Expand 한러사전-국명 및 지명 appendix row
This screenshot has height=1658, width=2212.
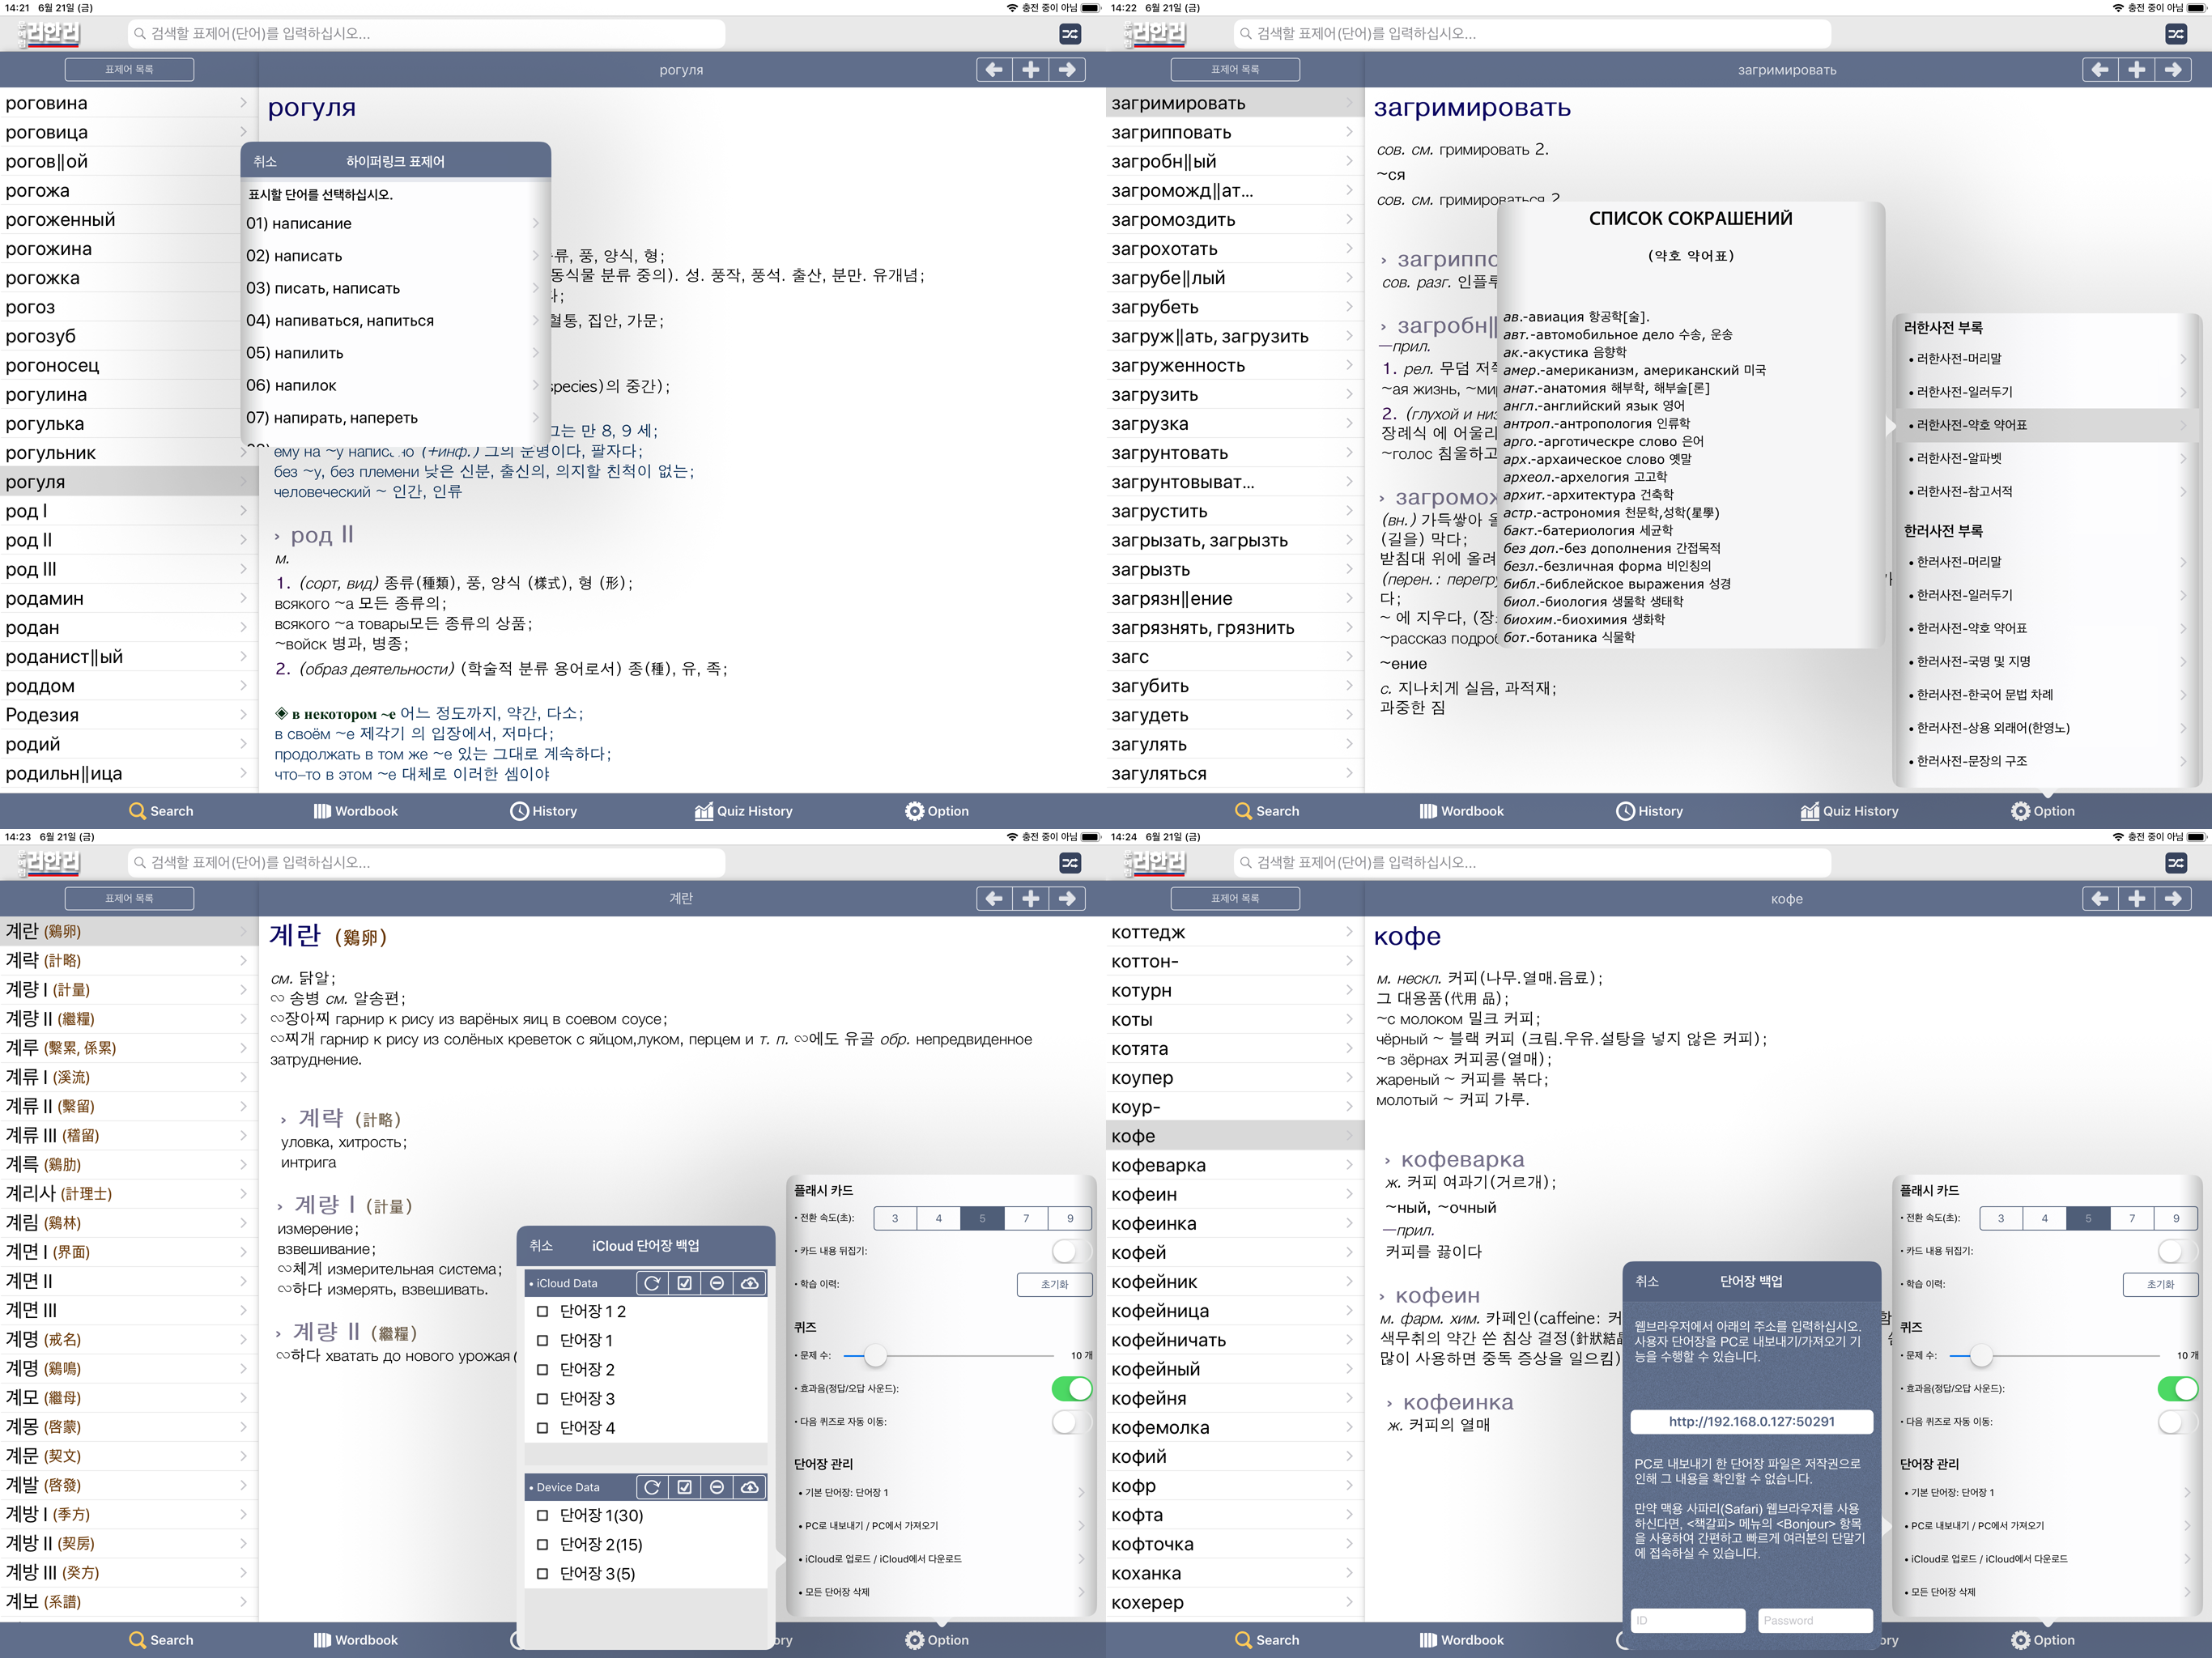(2046, 661)
